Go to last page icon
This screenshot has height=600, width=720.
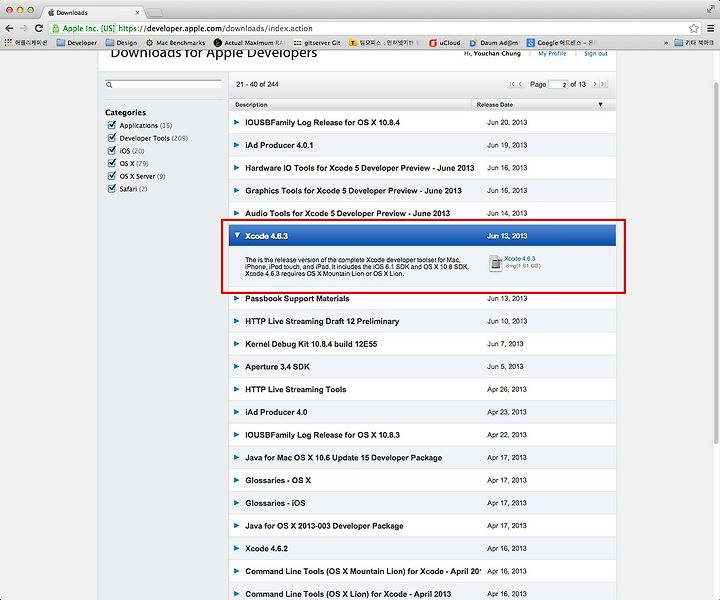pyautogui.click(x=604, y=84)
